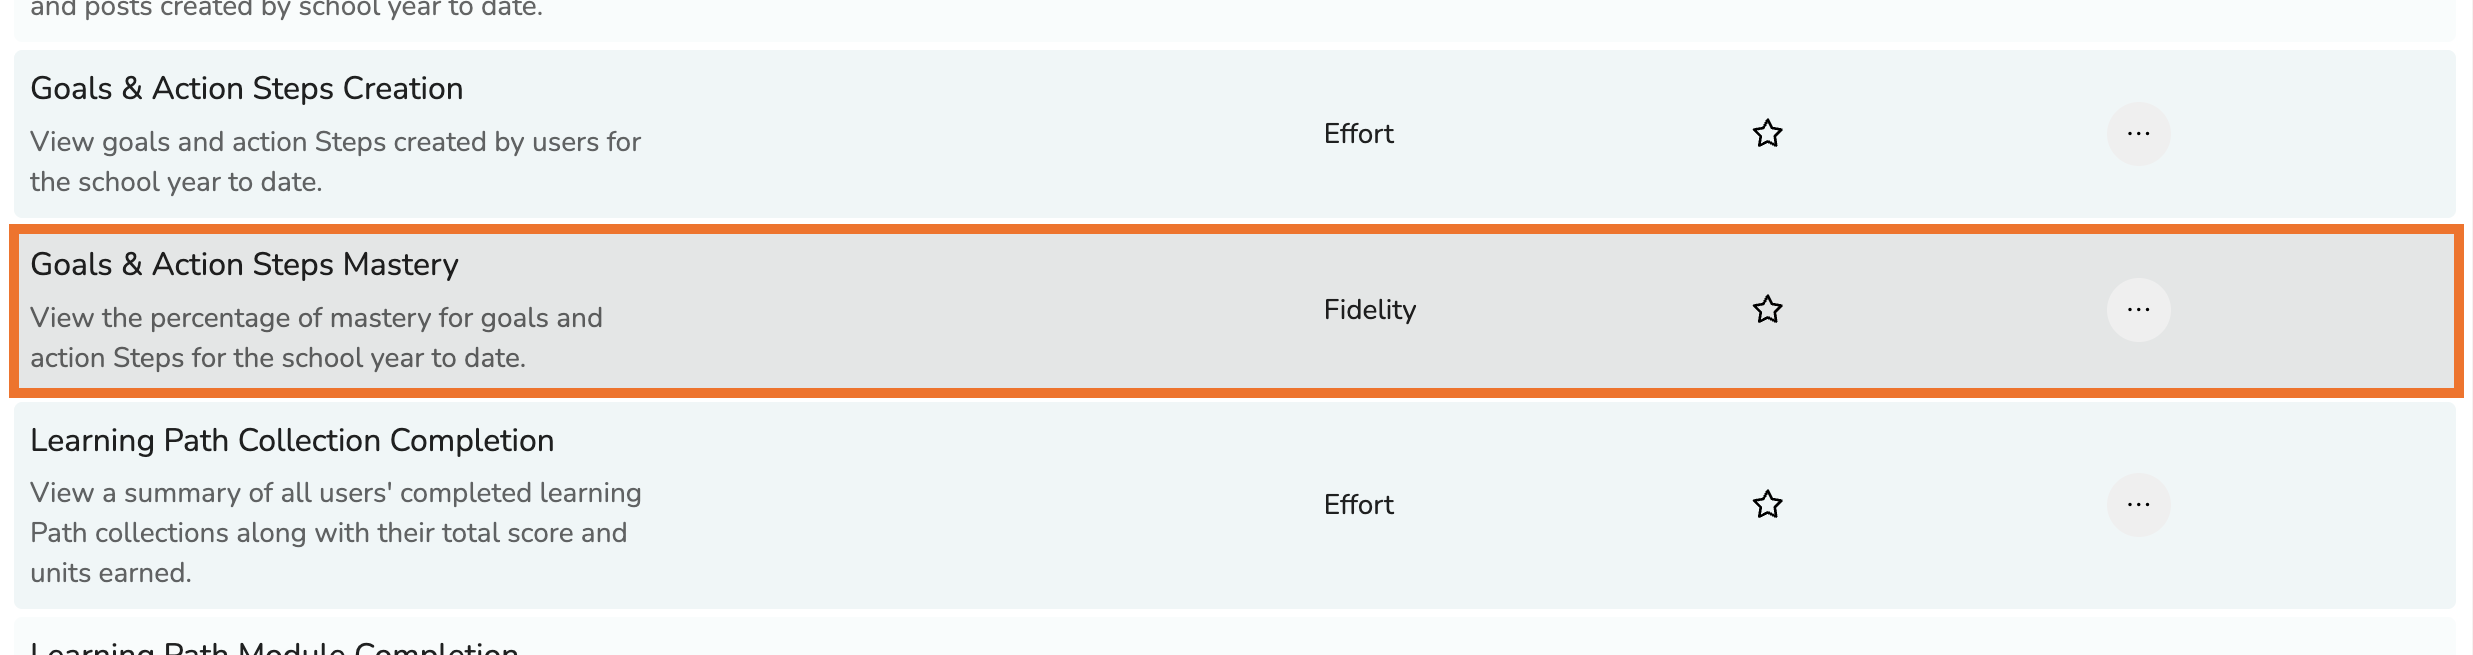
Task: Open the ellipsis menu for Goals & Action Steps Mastery
Action: point(2138,310)
